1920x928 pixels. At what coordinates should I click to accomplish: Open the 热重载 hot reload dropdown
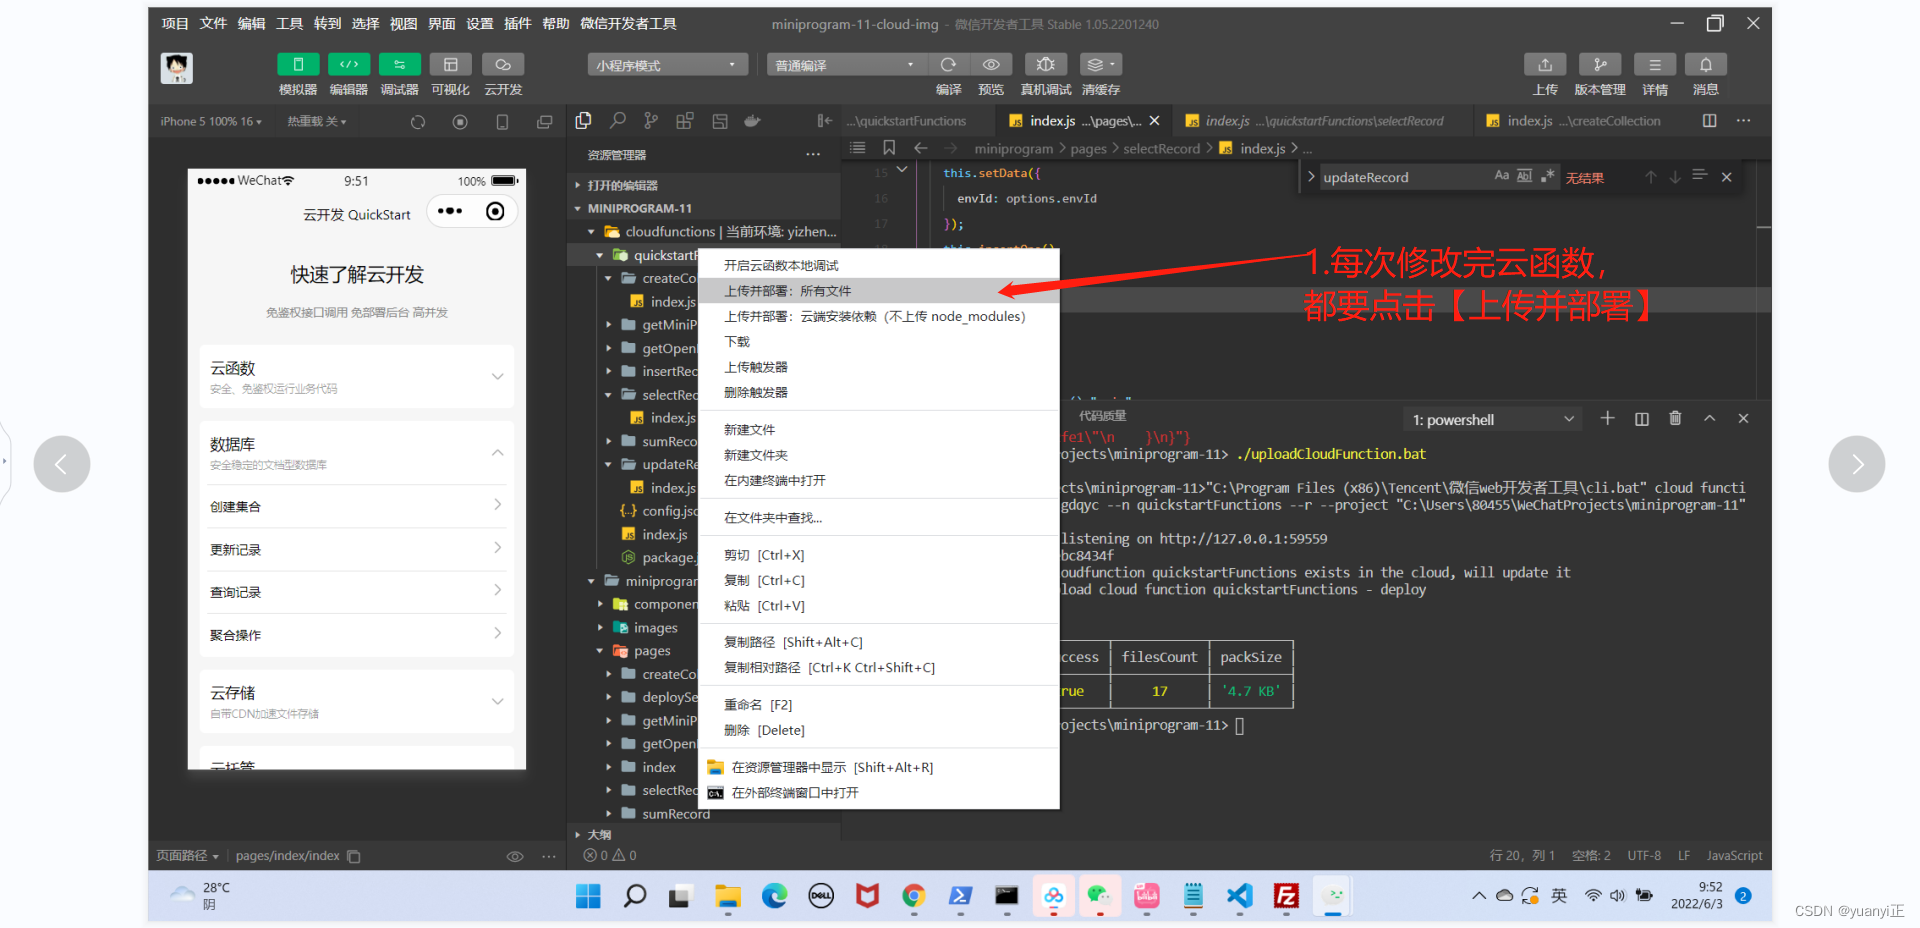click(317, 122)
